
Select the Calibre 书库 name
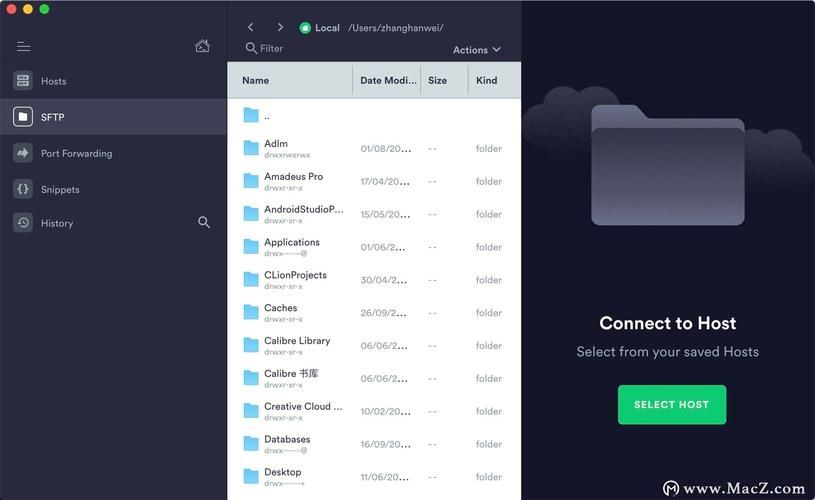coord(291,373)
